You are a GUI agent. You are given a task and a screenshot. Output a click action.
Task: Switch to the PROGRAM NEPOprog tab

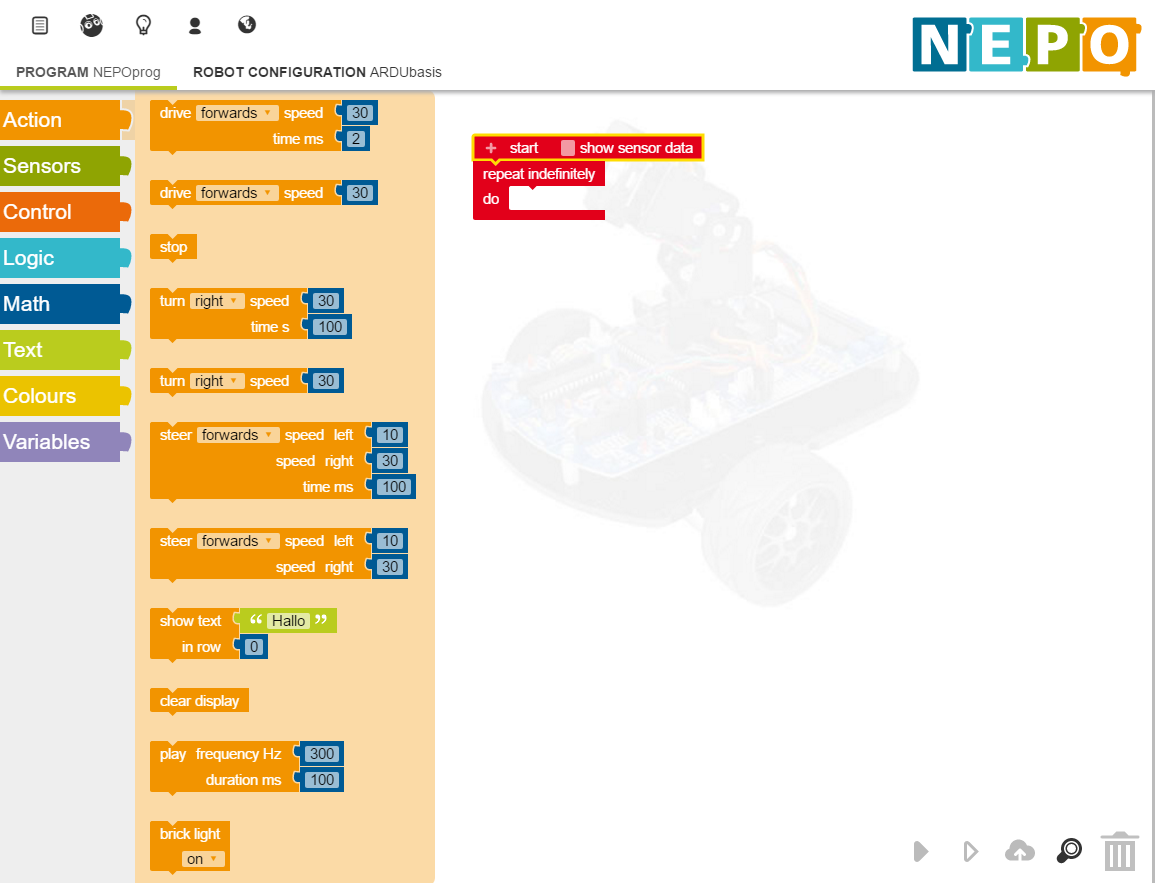point(88,72)
